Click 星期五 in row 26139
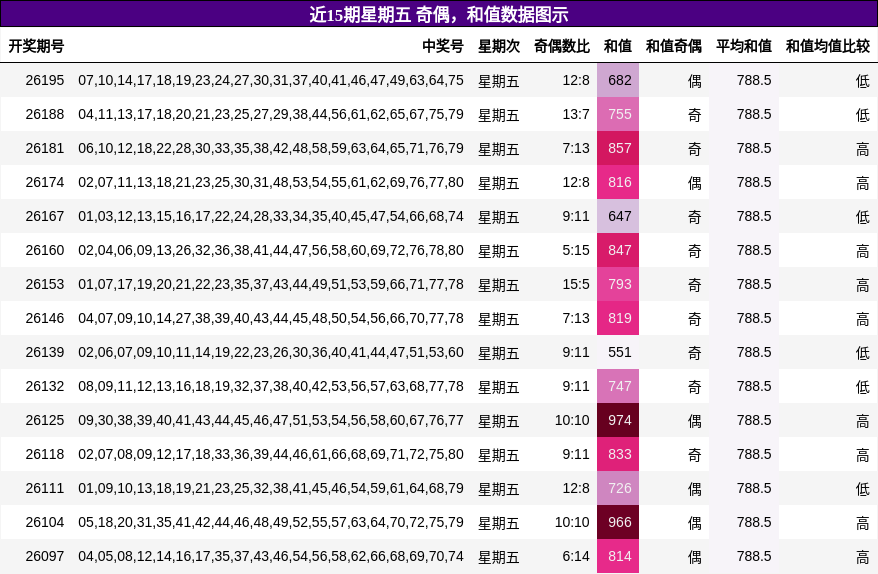Image resolution: width=878 pixels, height=574 pixels. (x=499, y=353)
